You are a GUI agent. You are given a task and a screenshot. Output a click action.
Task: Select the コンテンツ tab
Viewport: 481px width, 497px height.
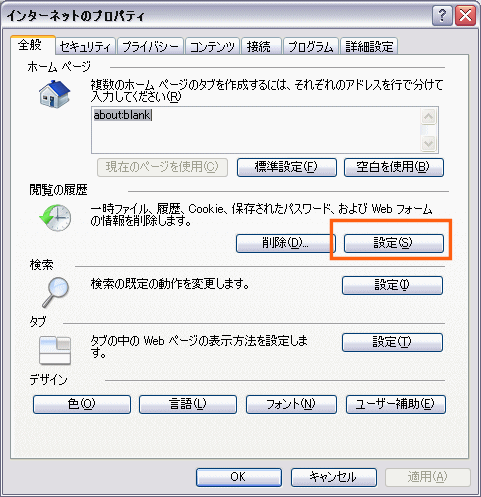(x=212, y=47)
